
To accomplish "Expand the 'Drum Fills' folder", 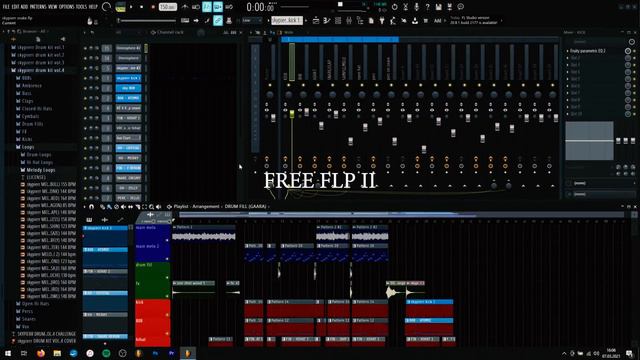I will click(29, 124).
